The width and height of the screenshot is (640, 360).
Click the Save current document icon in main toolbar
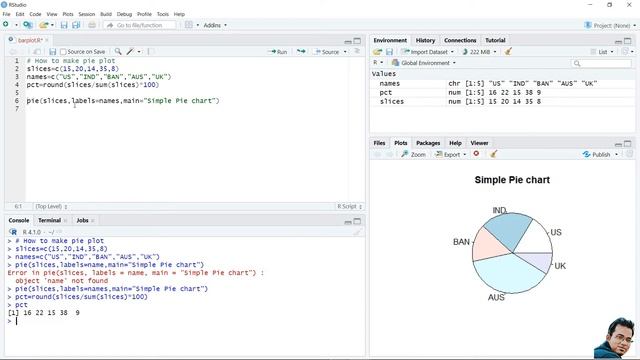64,25
